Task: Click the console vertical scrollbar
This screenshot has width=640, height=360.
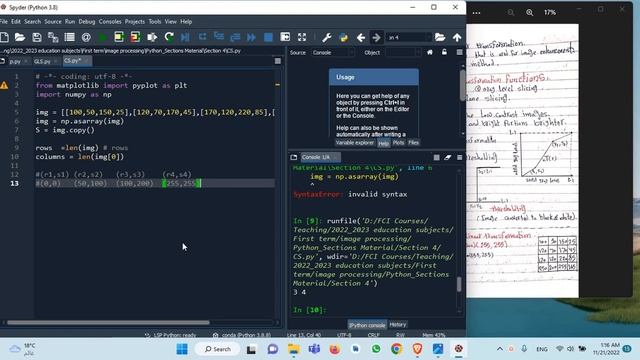Action: 459,284
